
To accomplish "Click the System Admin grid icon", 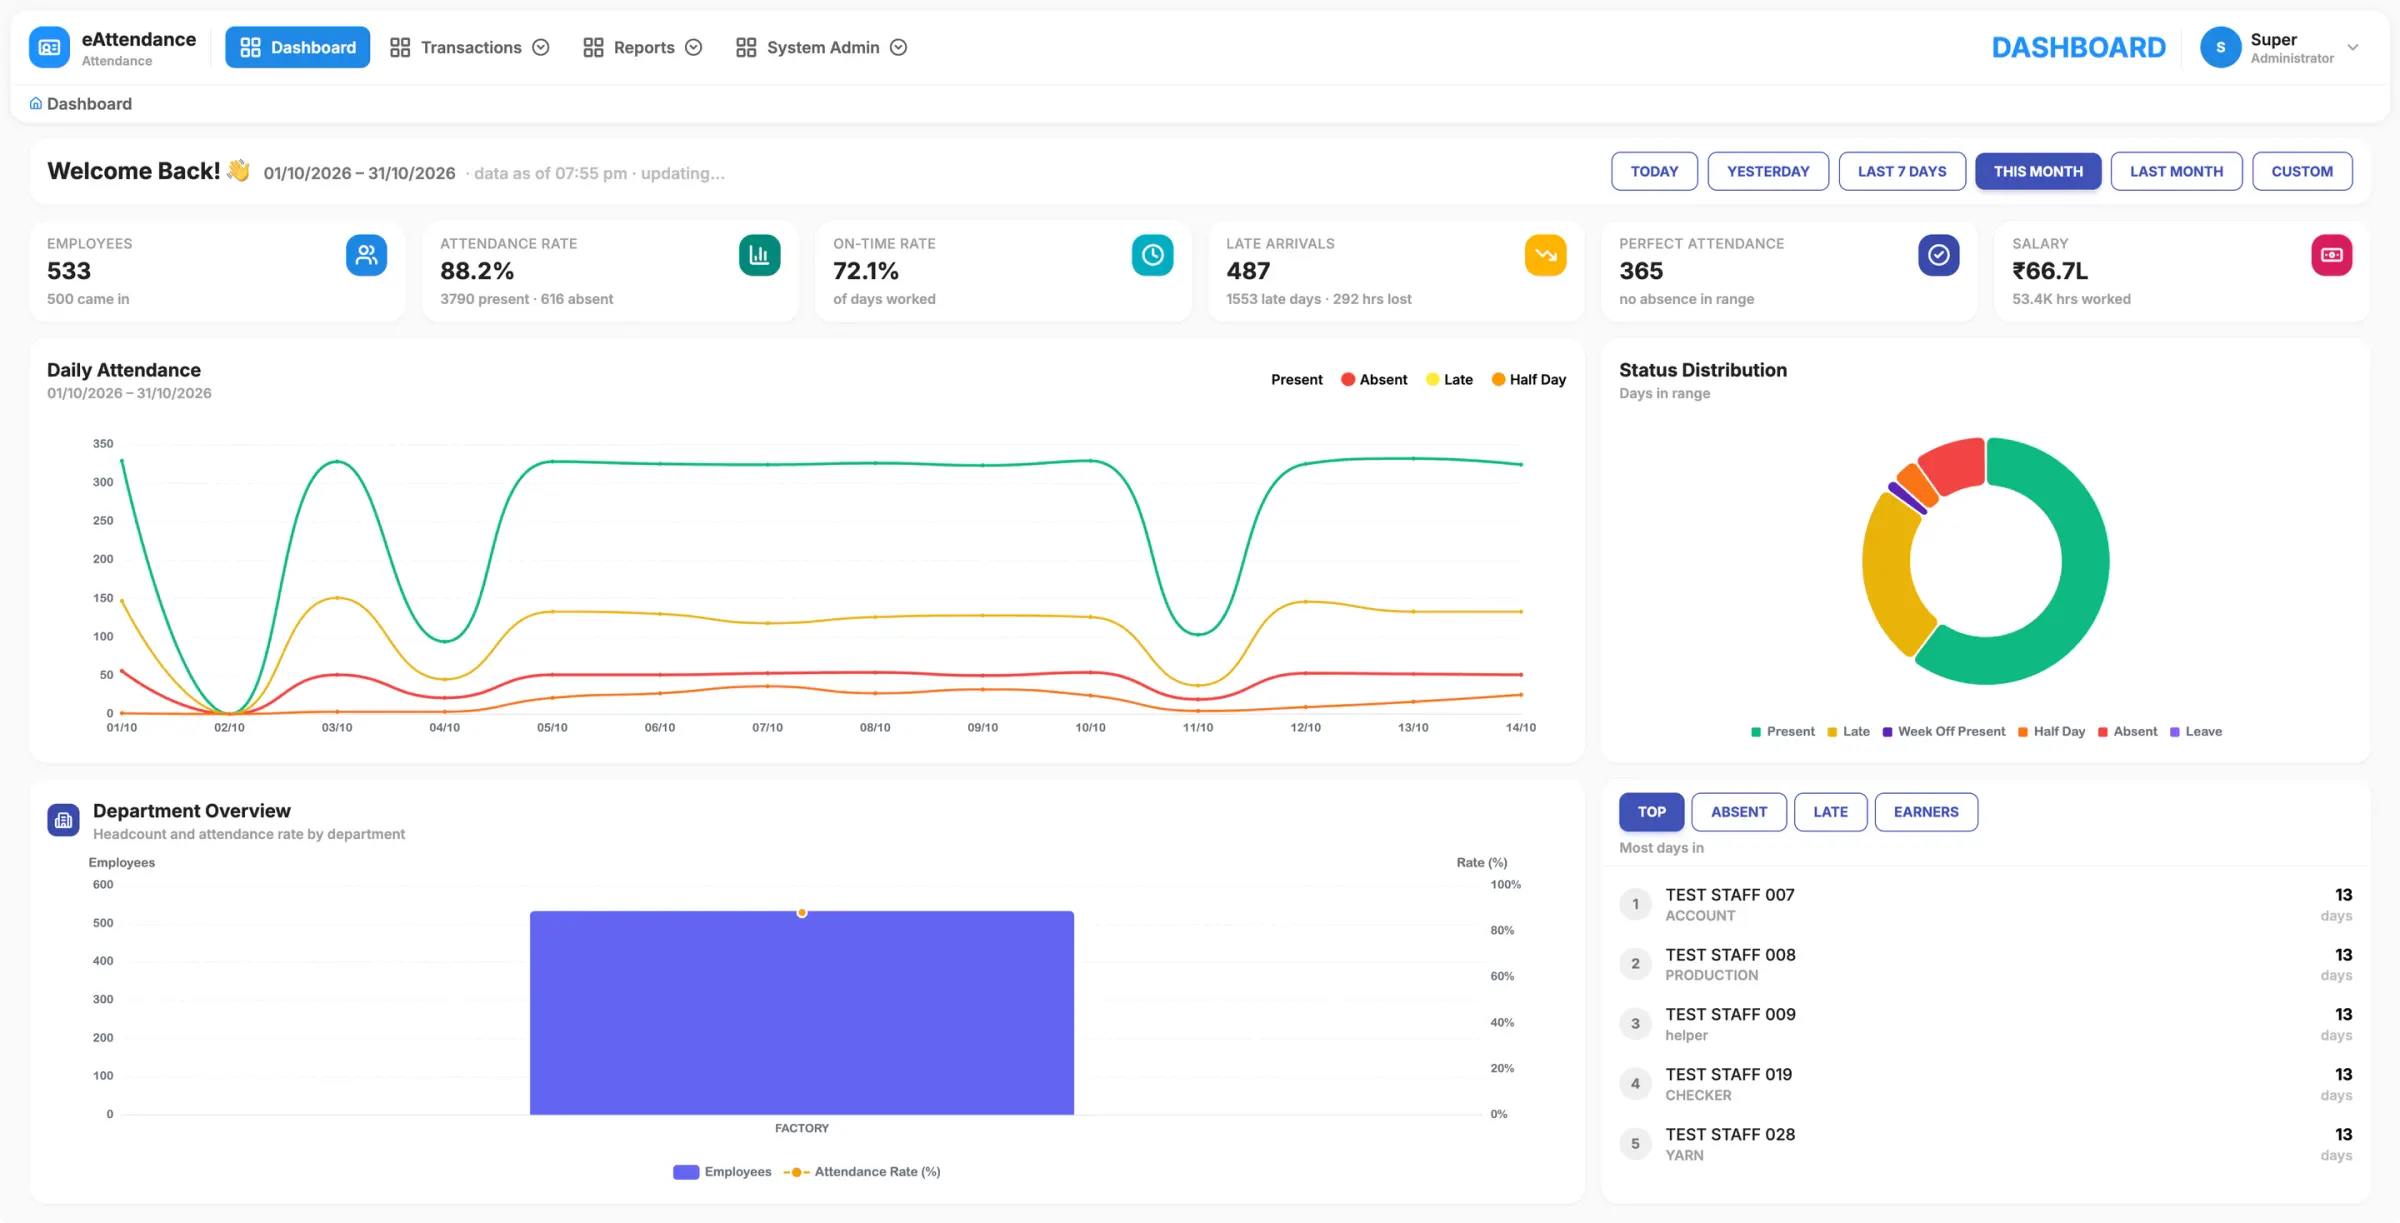I will tap(746, 47).
